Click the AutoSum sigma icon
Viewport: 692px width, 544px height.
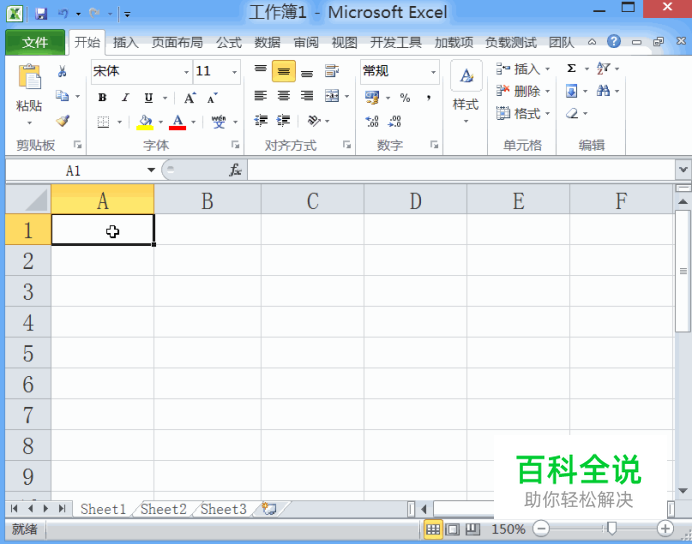572,68
